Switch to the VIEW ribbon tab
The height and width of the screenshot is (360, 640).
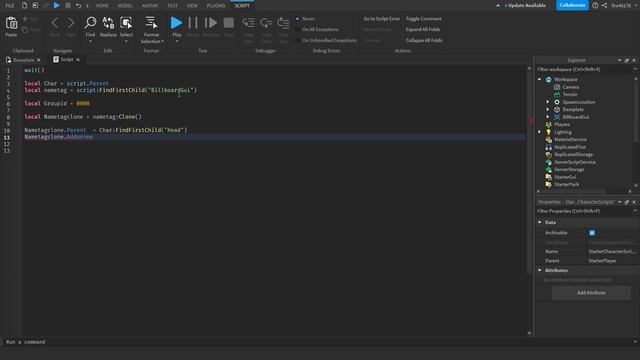(192, 6)
